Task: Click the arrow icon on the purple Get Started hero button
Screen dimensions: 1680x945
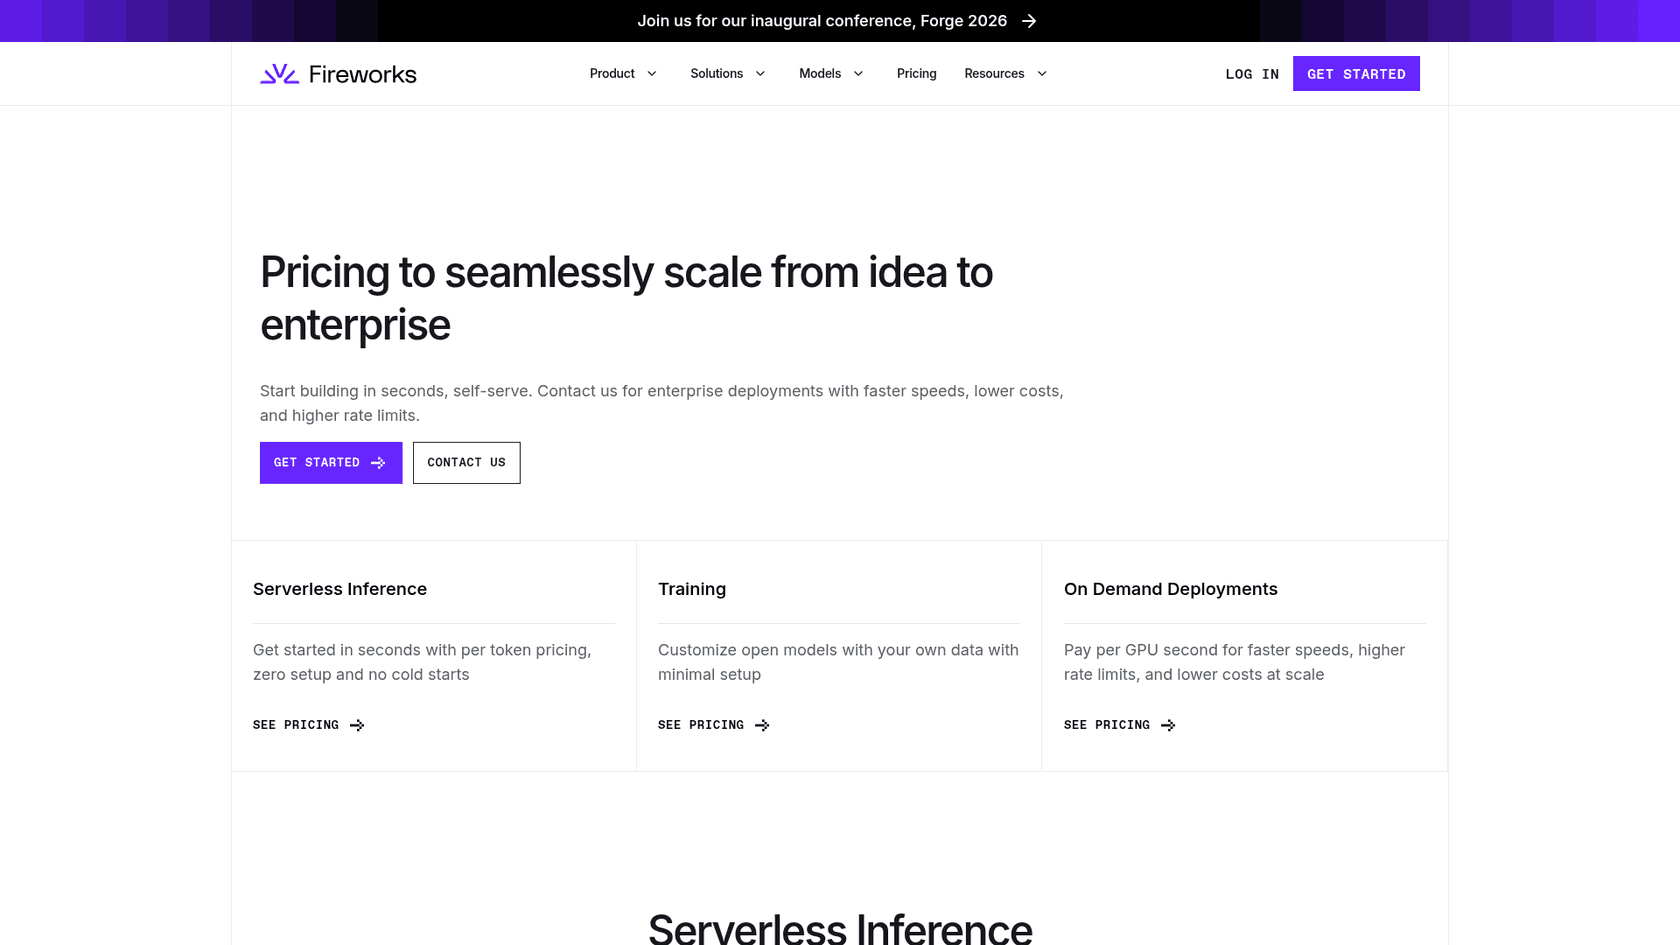Action: point(378,463)
